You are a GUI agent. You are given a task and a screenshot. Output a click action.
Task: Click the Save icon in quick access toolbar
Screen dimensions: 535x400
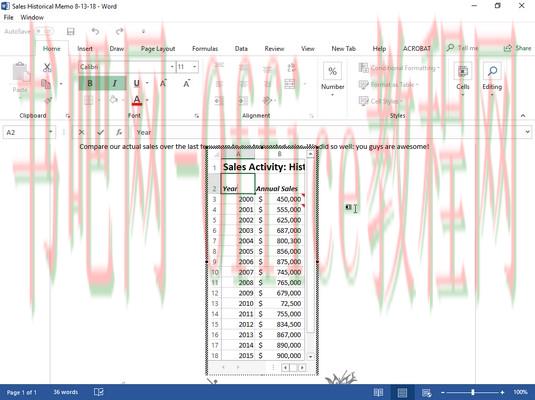click(71, 31)
